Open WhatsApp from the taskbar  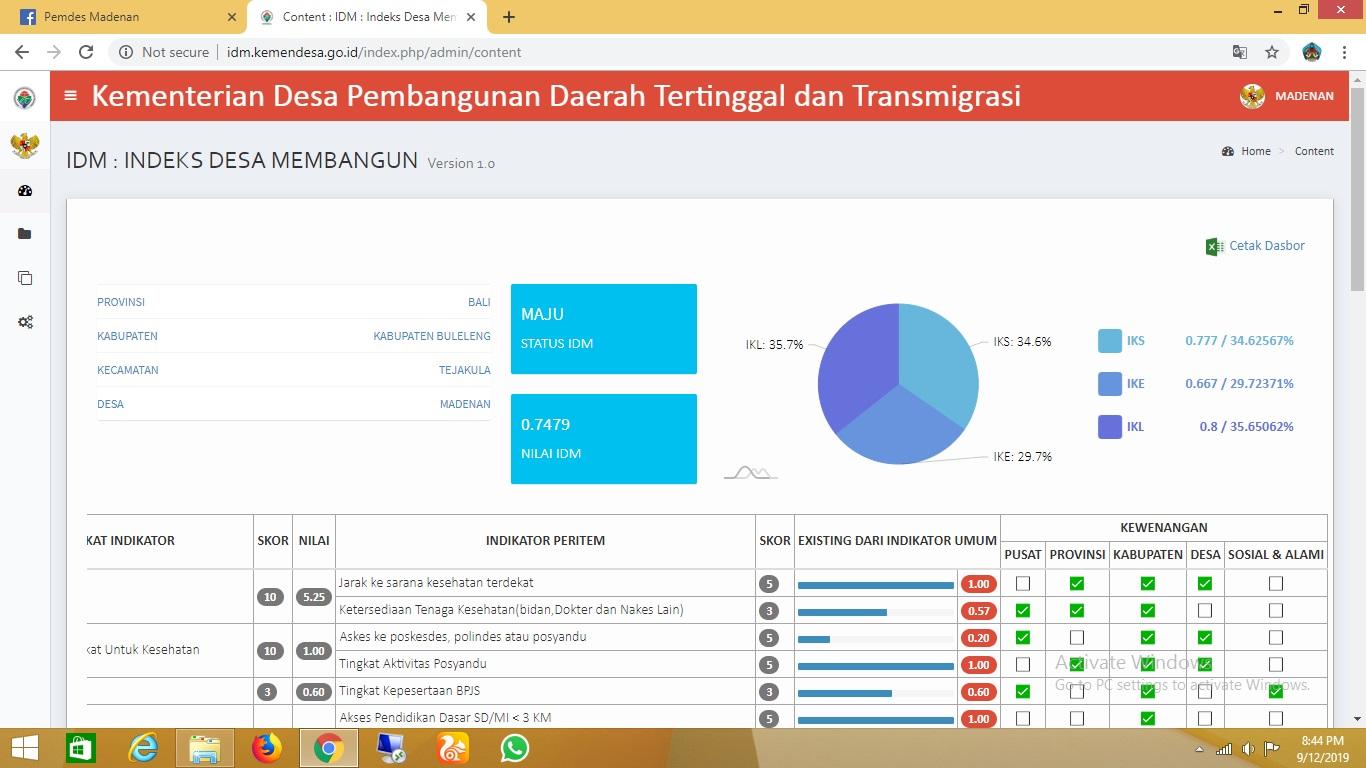click(x=514, y=747)
